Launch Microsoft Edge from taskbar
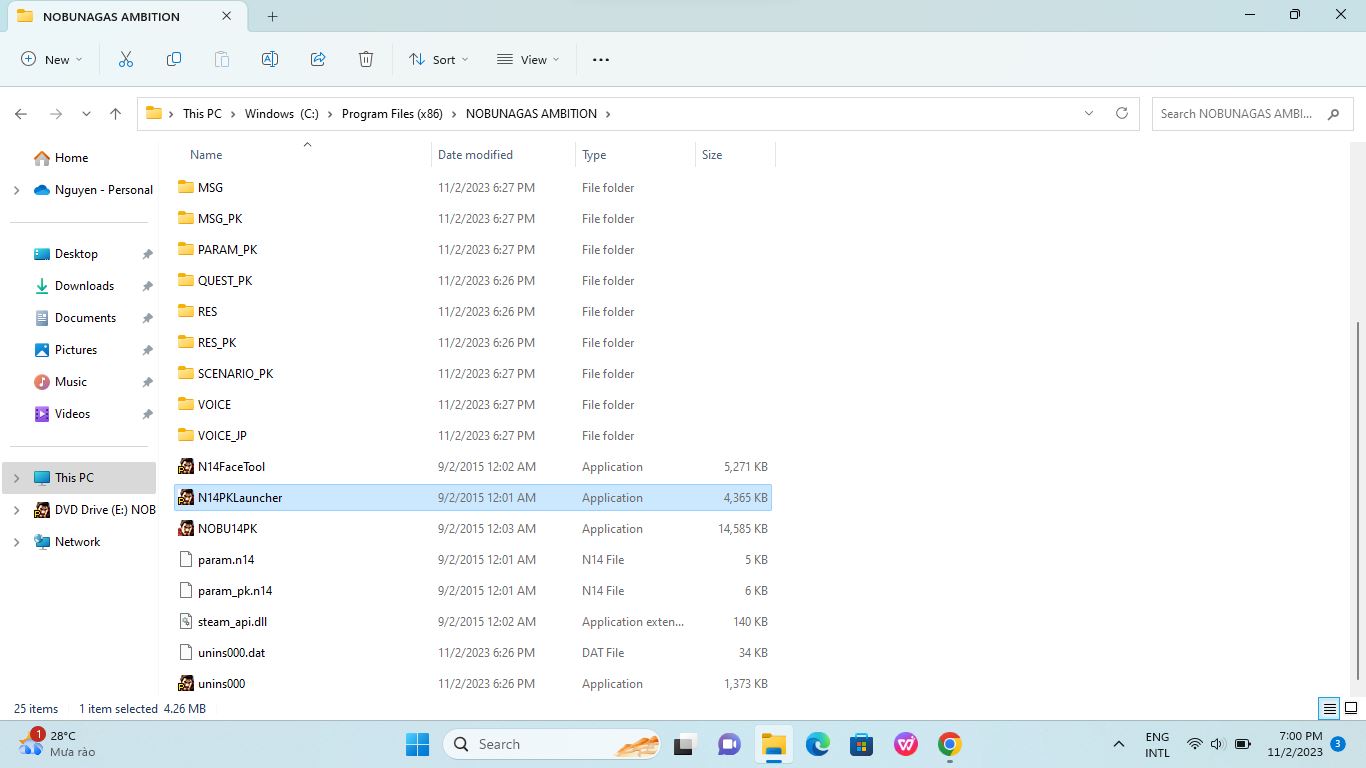The width and height of the screenshot is (1366, 768). [x=818, y=744]
